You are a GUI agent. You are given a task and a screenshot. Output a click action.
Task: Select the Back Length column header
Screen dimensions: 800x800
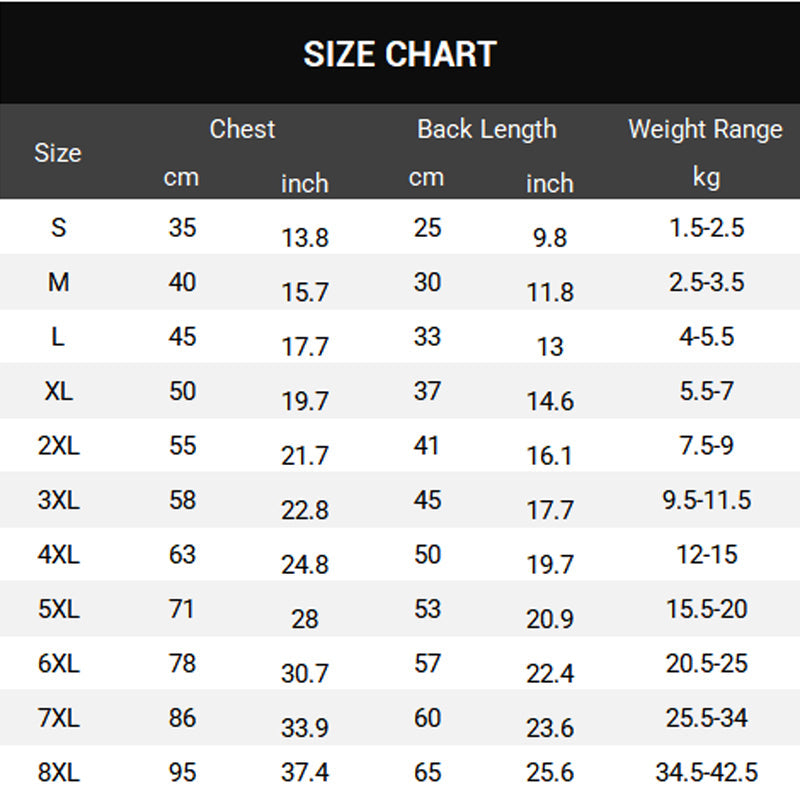(x=487, y=130)
